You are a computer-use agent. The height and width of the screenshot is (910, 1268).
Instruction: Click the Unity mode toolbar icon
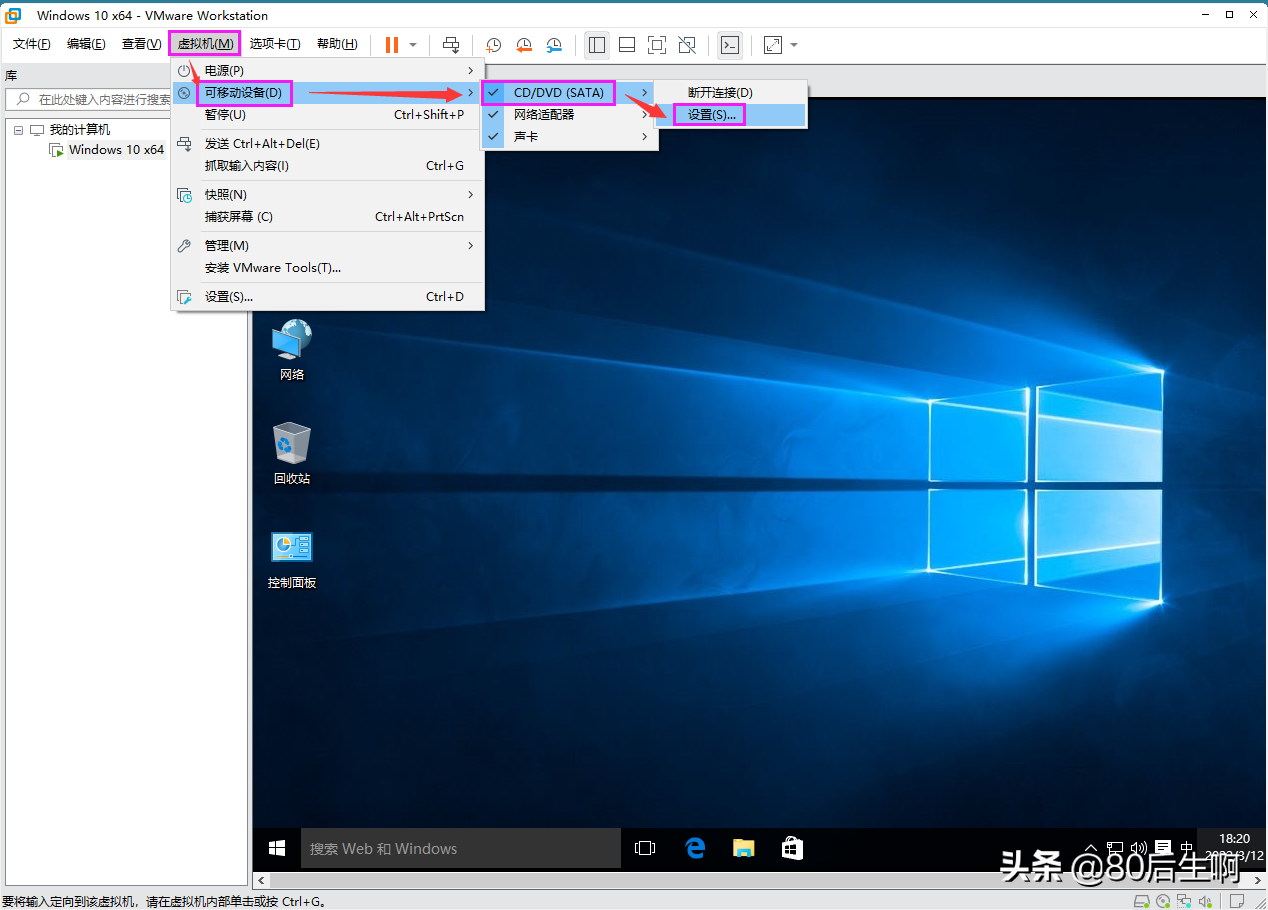click(x=687, y=45)
